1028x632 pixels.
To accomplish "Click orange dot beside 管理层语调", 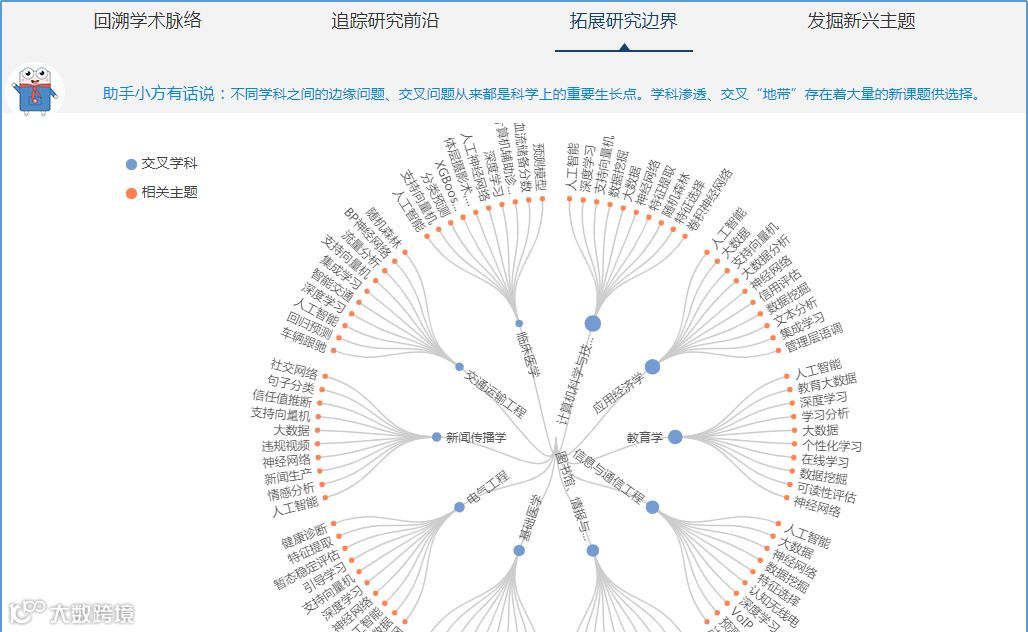I will coord(778,351).
